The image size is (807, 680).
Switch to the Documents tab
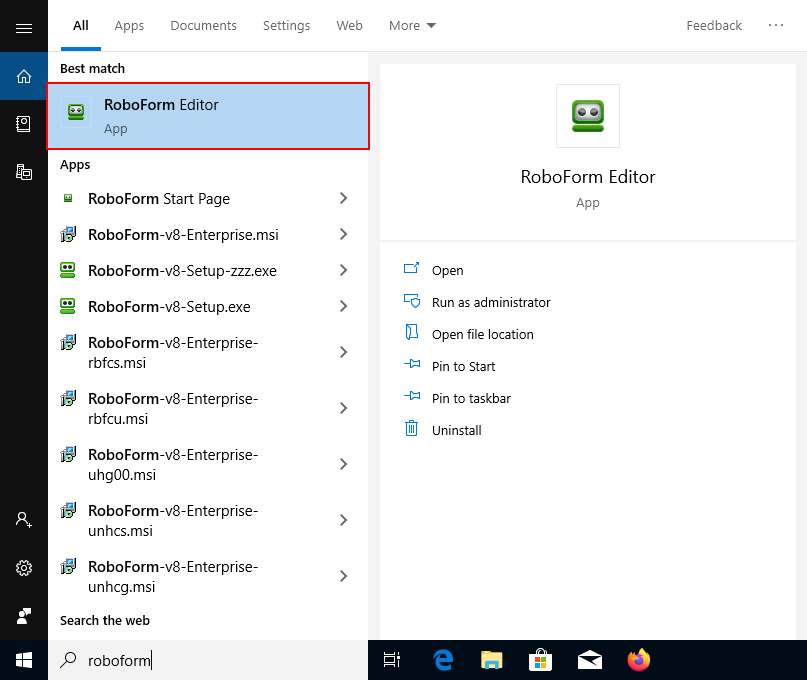203,25
